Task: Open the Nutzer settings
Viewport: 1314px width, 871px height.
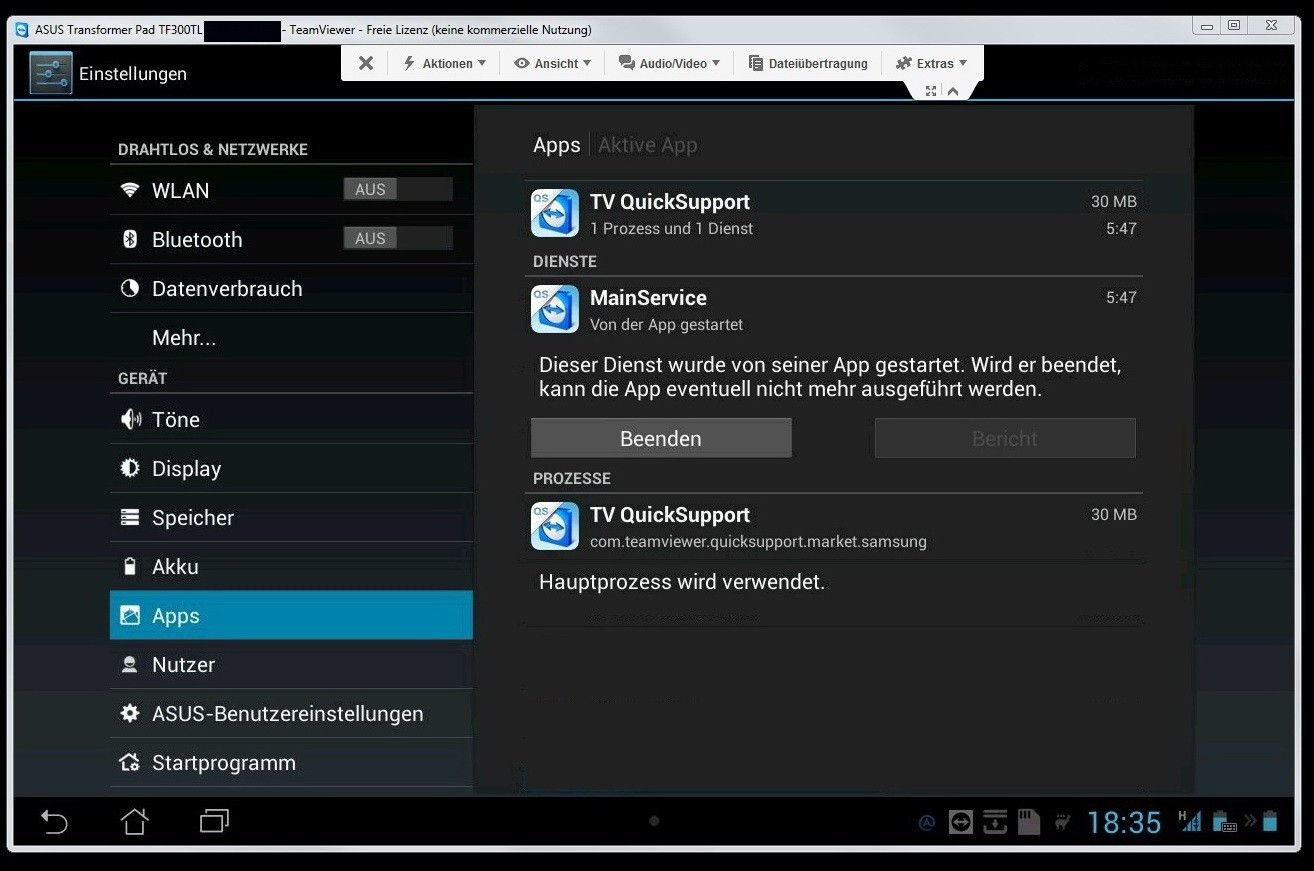Action: click(291, 664)
